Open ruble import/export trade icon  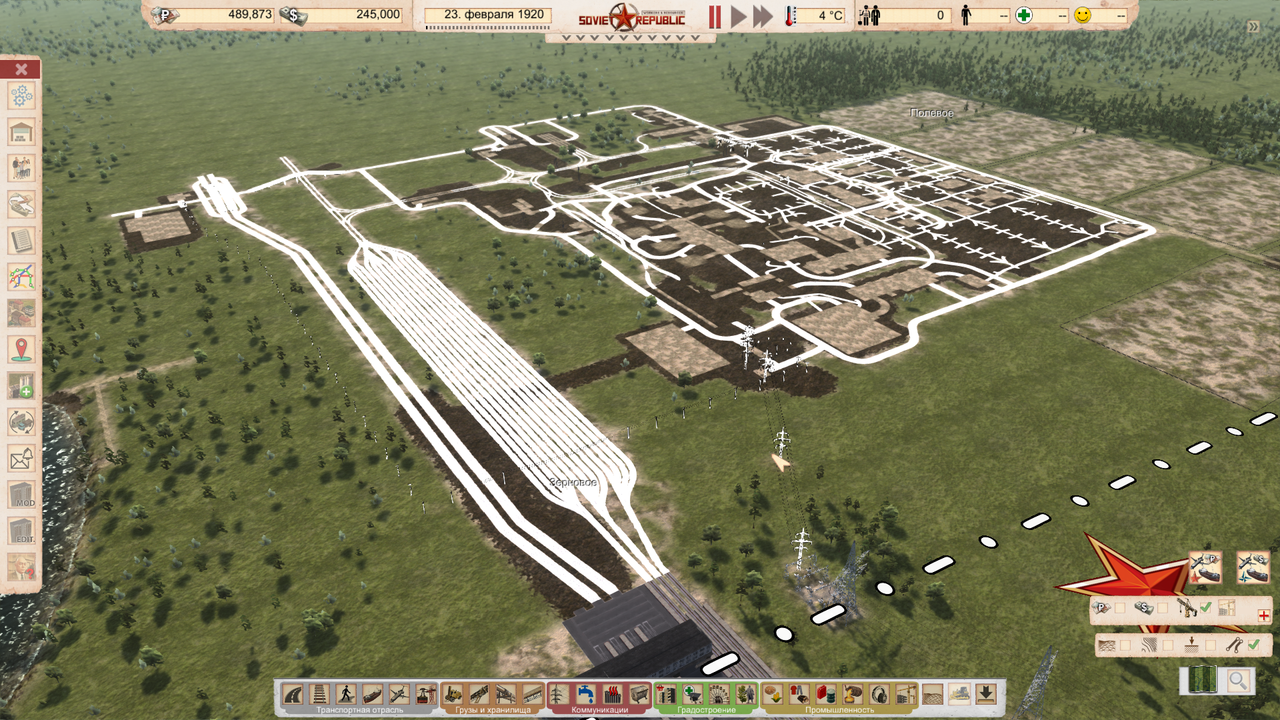1206,567
